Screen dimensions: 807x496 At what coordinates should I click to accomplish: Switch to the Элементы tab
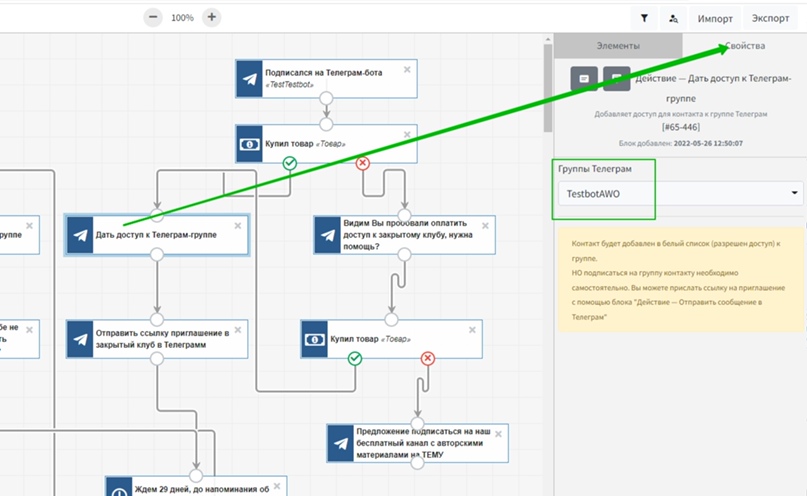[618, 46]
